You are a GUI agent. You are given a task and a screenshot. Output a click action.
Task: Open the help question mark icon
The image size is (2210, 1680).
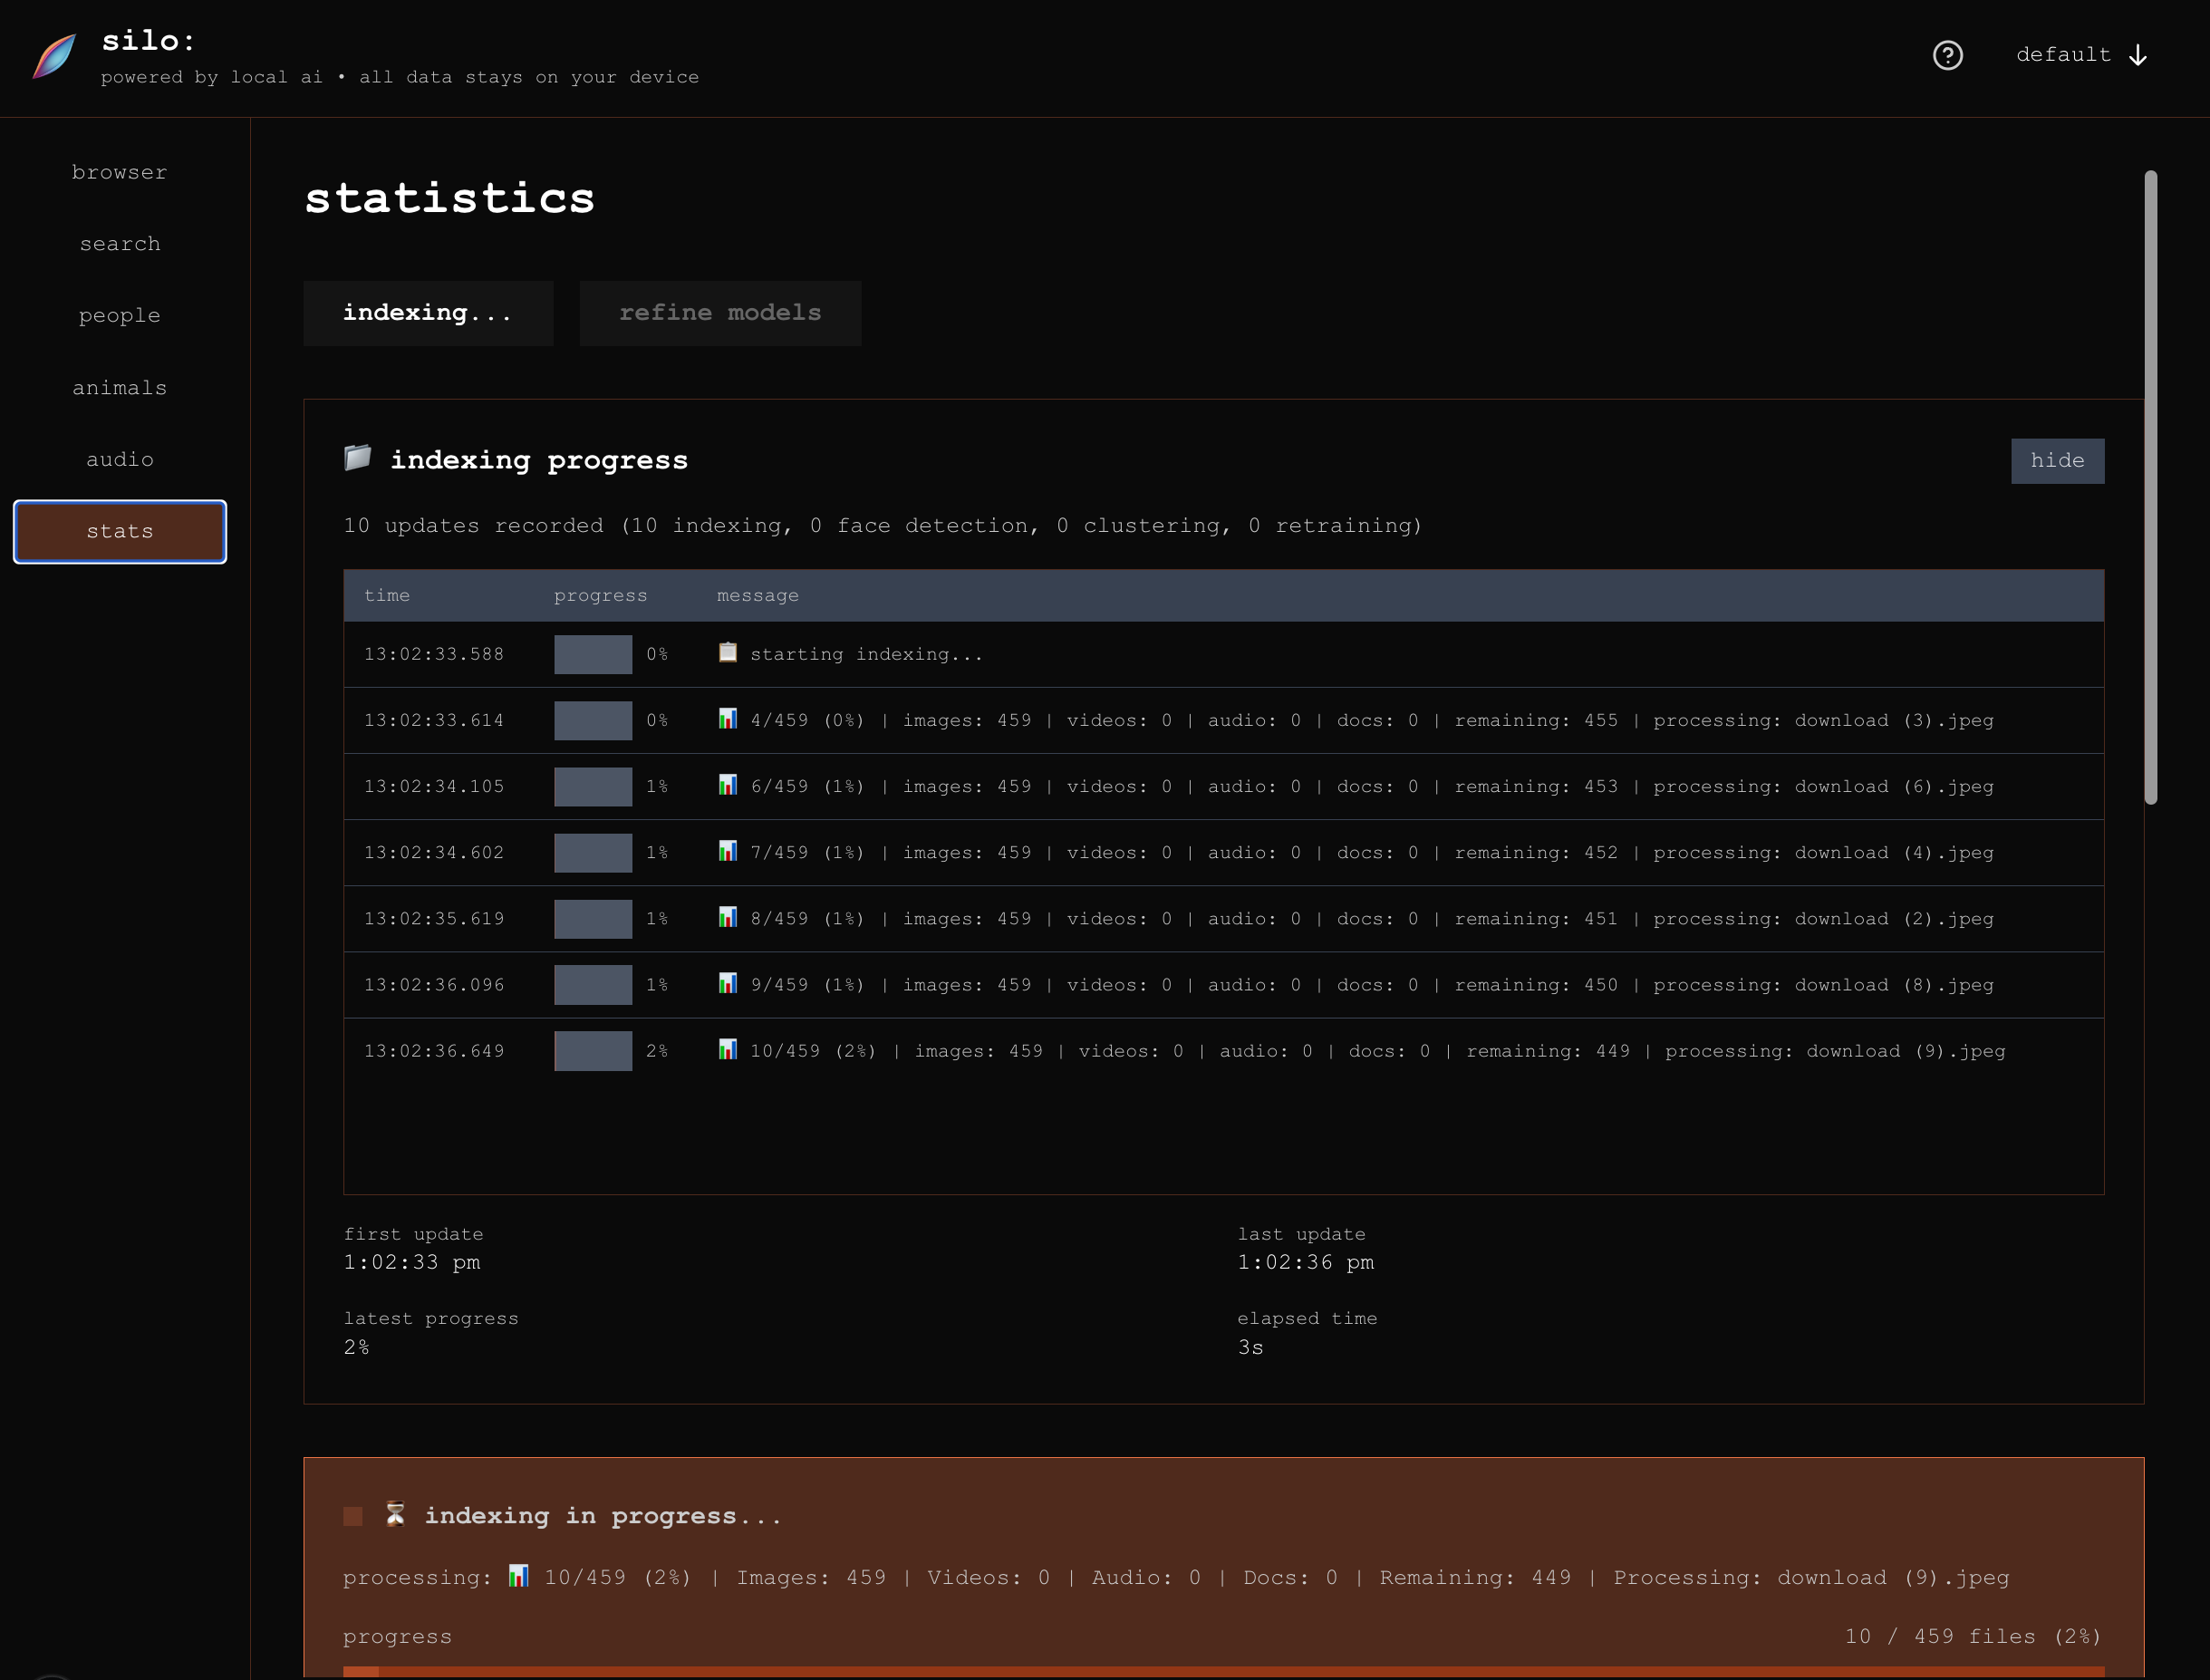point(1948,56)
